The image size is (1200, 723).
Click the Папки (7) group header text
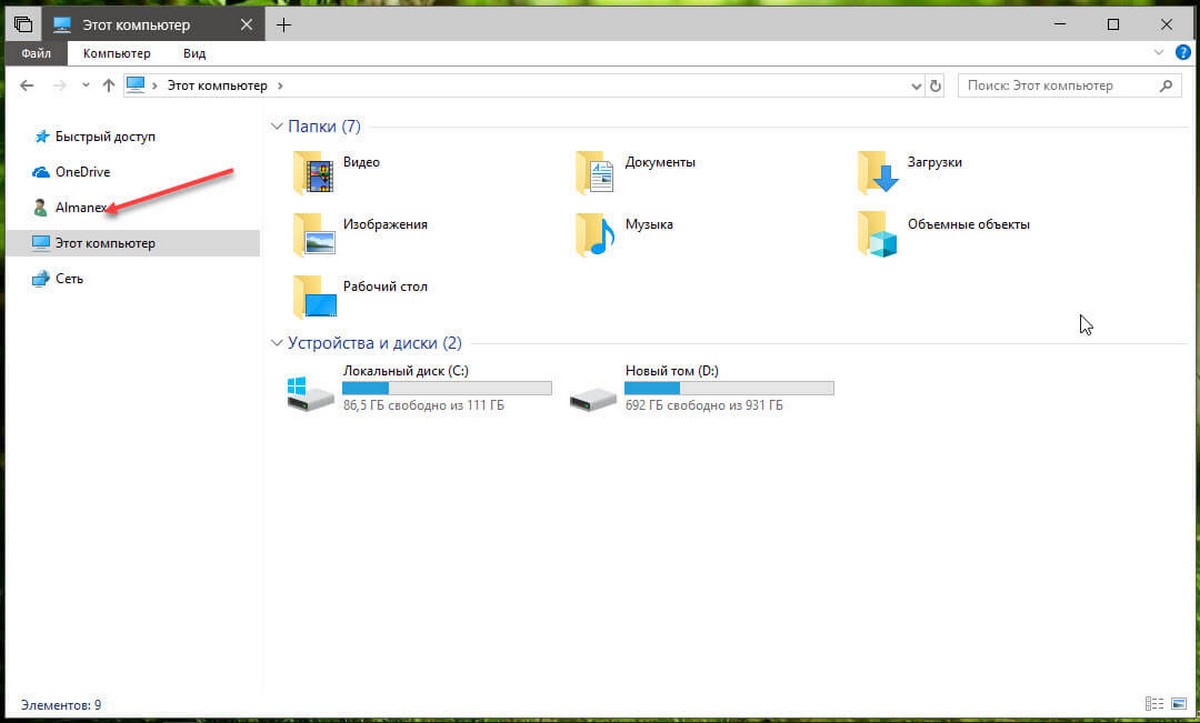(324, 127)
